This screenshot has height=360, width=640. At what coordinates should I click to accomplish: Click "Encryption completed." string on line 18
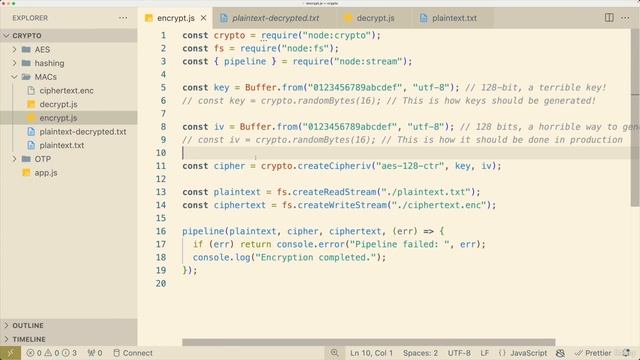[x=316, y=258]
